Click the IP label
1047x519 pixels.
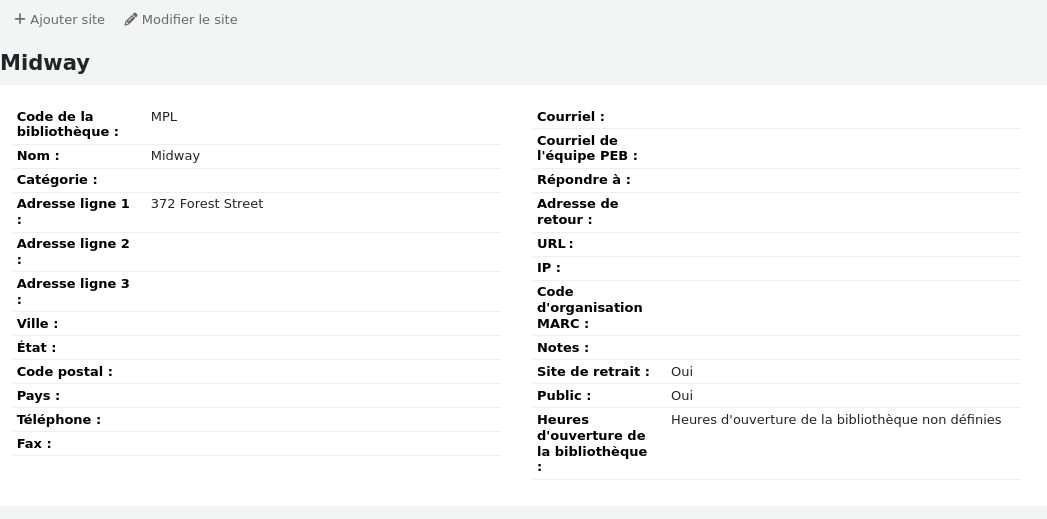pyautogui.click(x=549, y=268)
